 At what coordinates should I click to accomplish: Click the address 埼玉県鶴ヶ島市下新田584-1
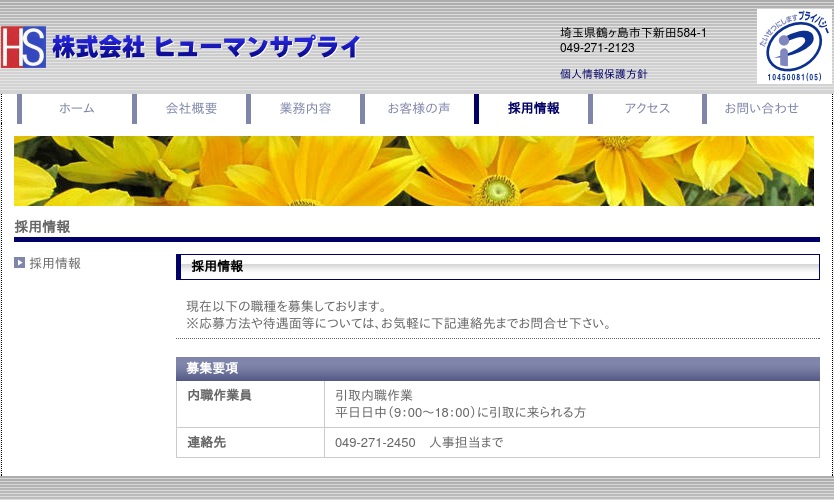coord(633,33)
